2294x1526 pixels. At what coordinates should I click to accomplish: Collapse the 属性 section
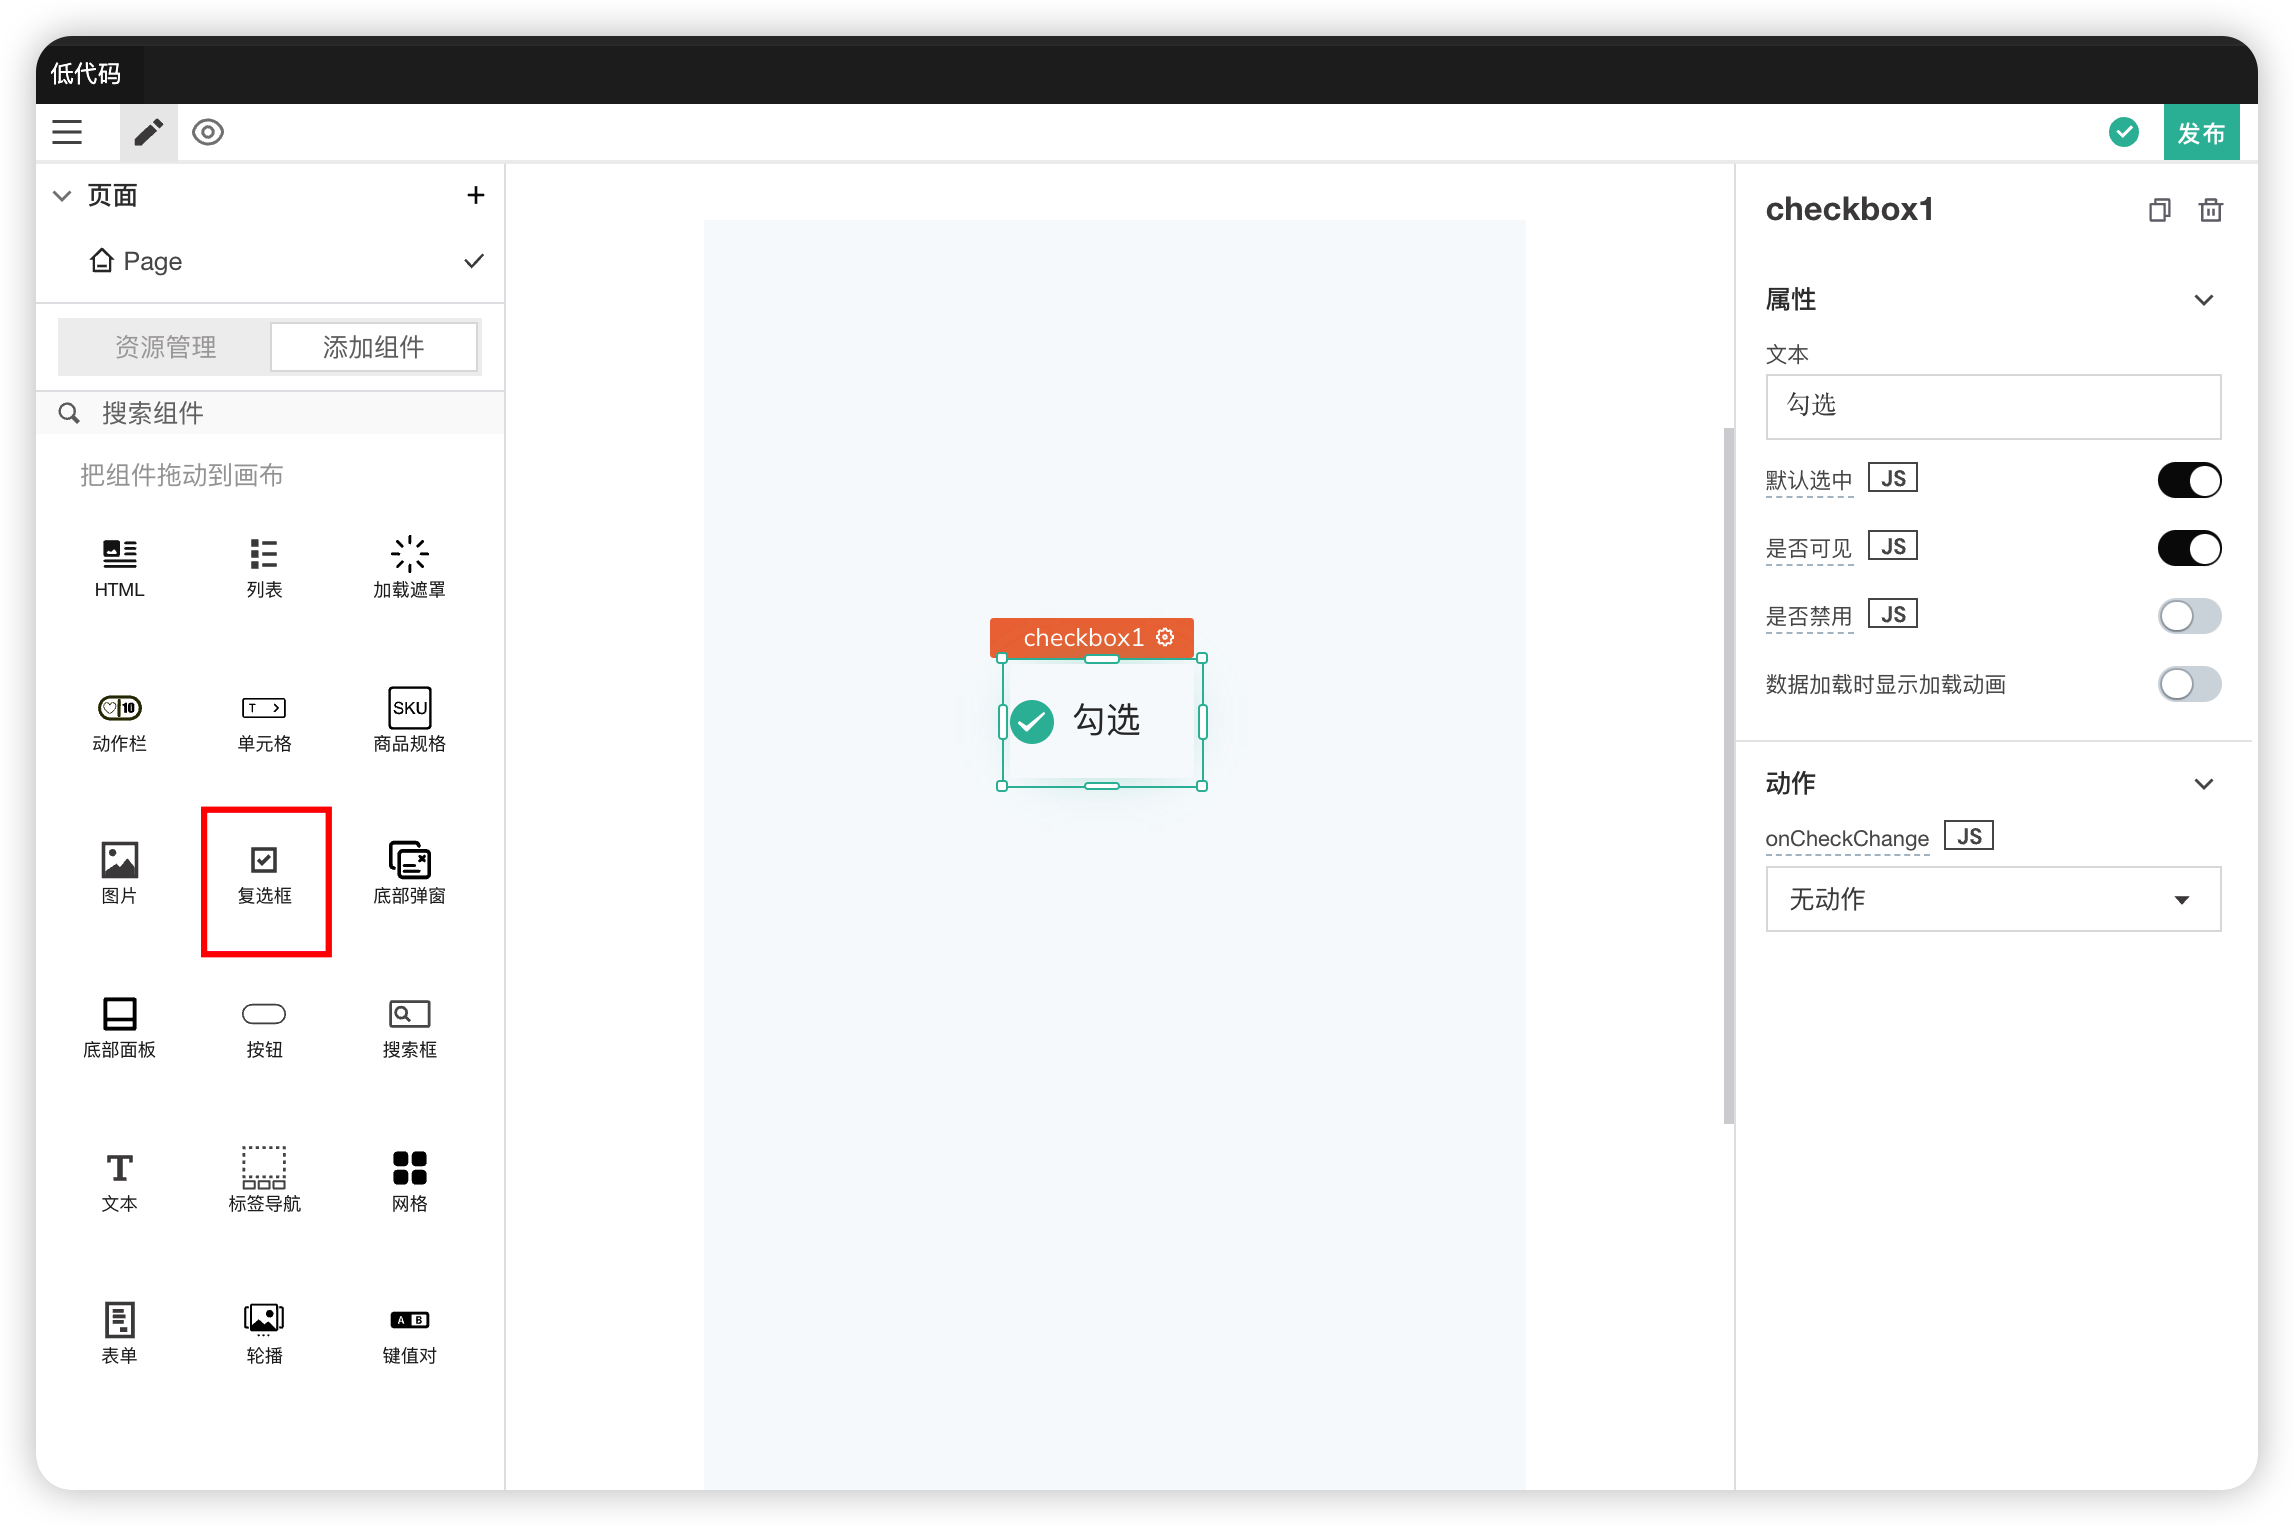(x=2203, y=300)
